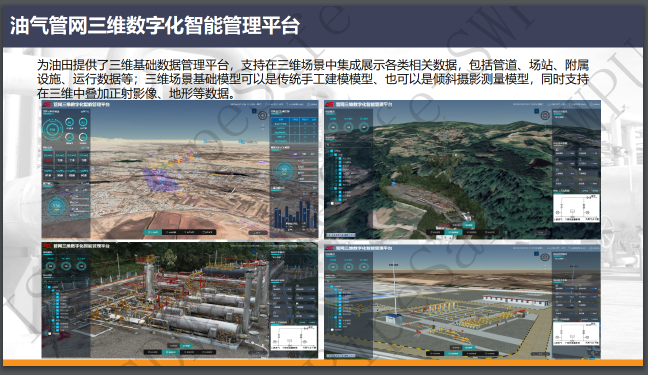
Task: Click the blue square beside the desert compass
Action: click(254, 111)
